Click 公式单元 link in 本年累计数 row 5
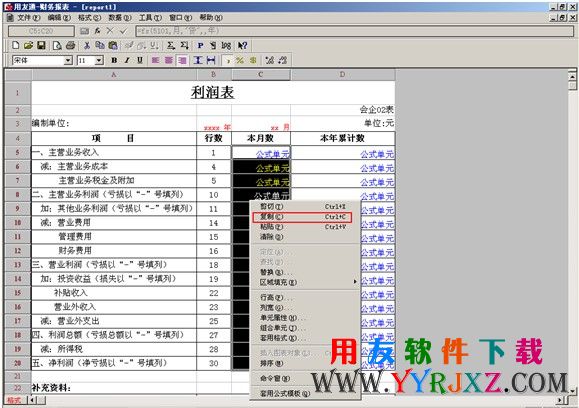This screenshot has width=579, height=408. [377, 154]
